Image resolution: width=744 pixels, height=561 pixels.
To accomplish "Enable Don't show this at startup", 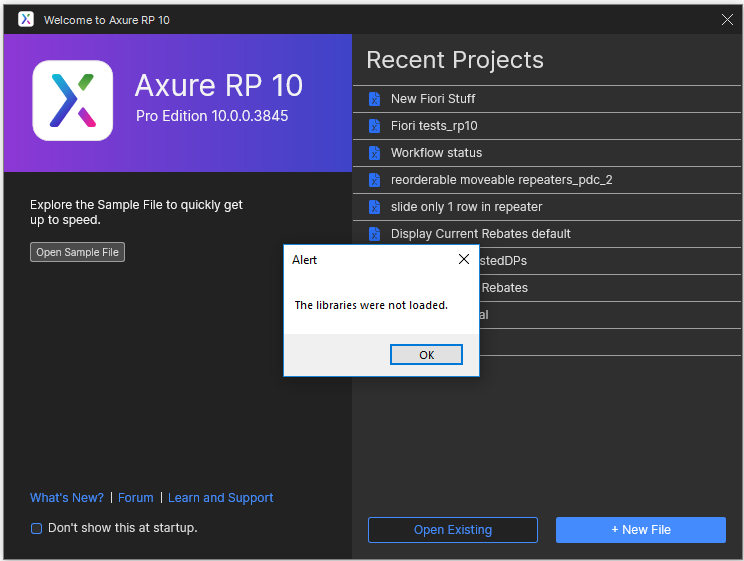I will [36, 528].
